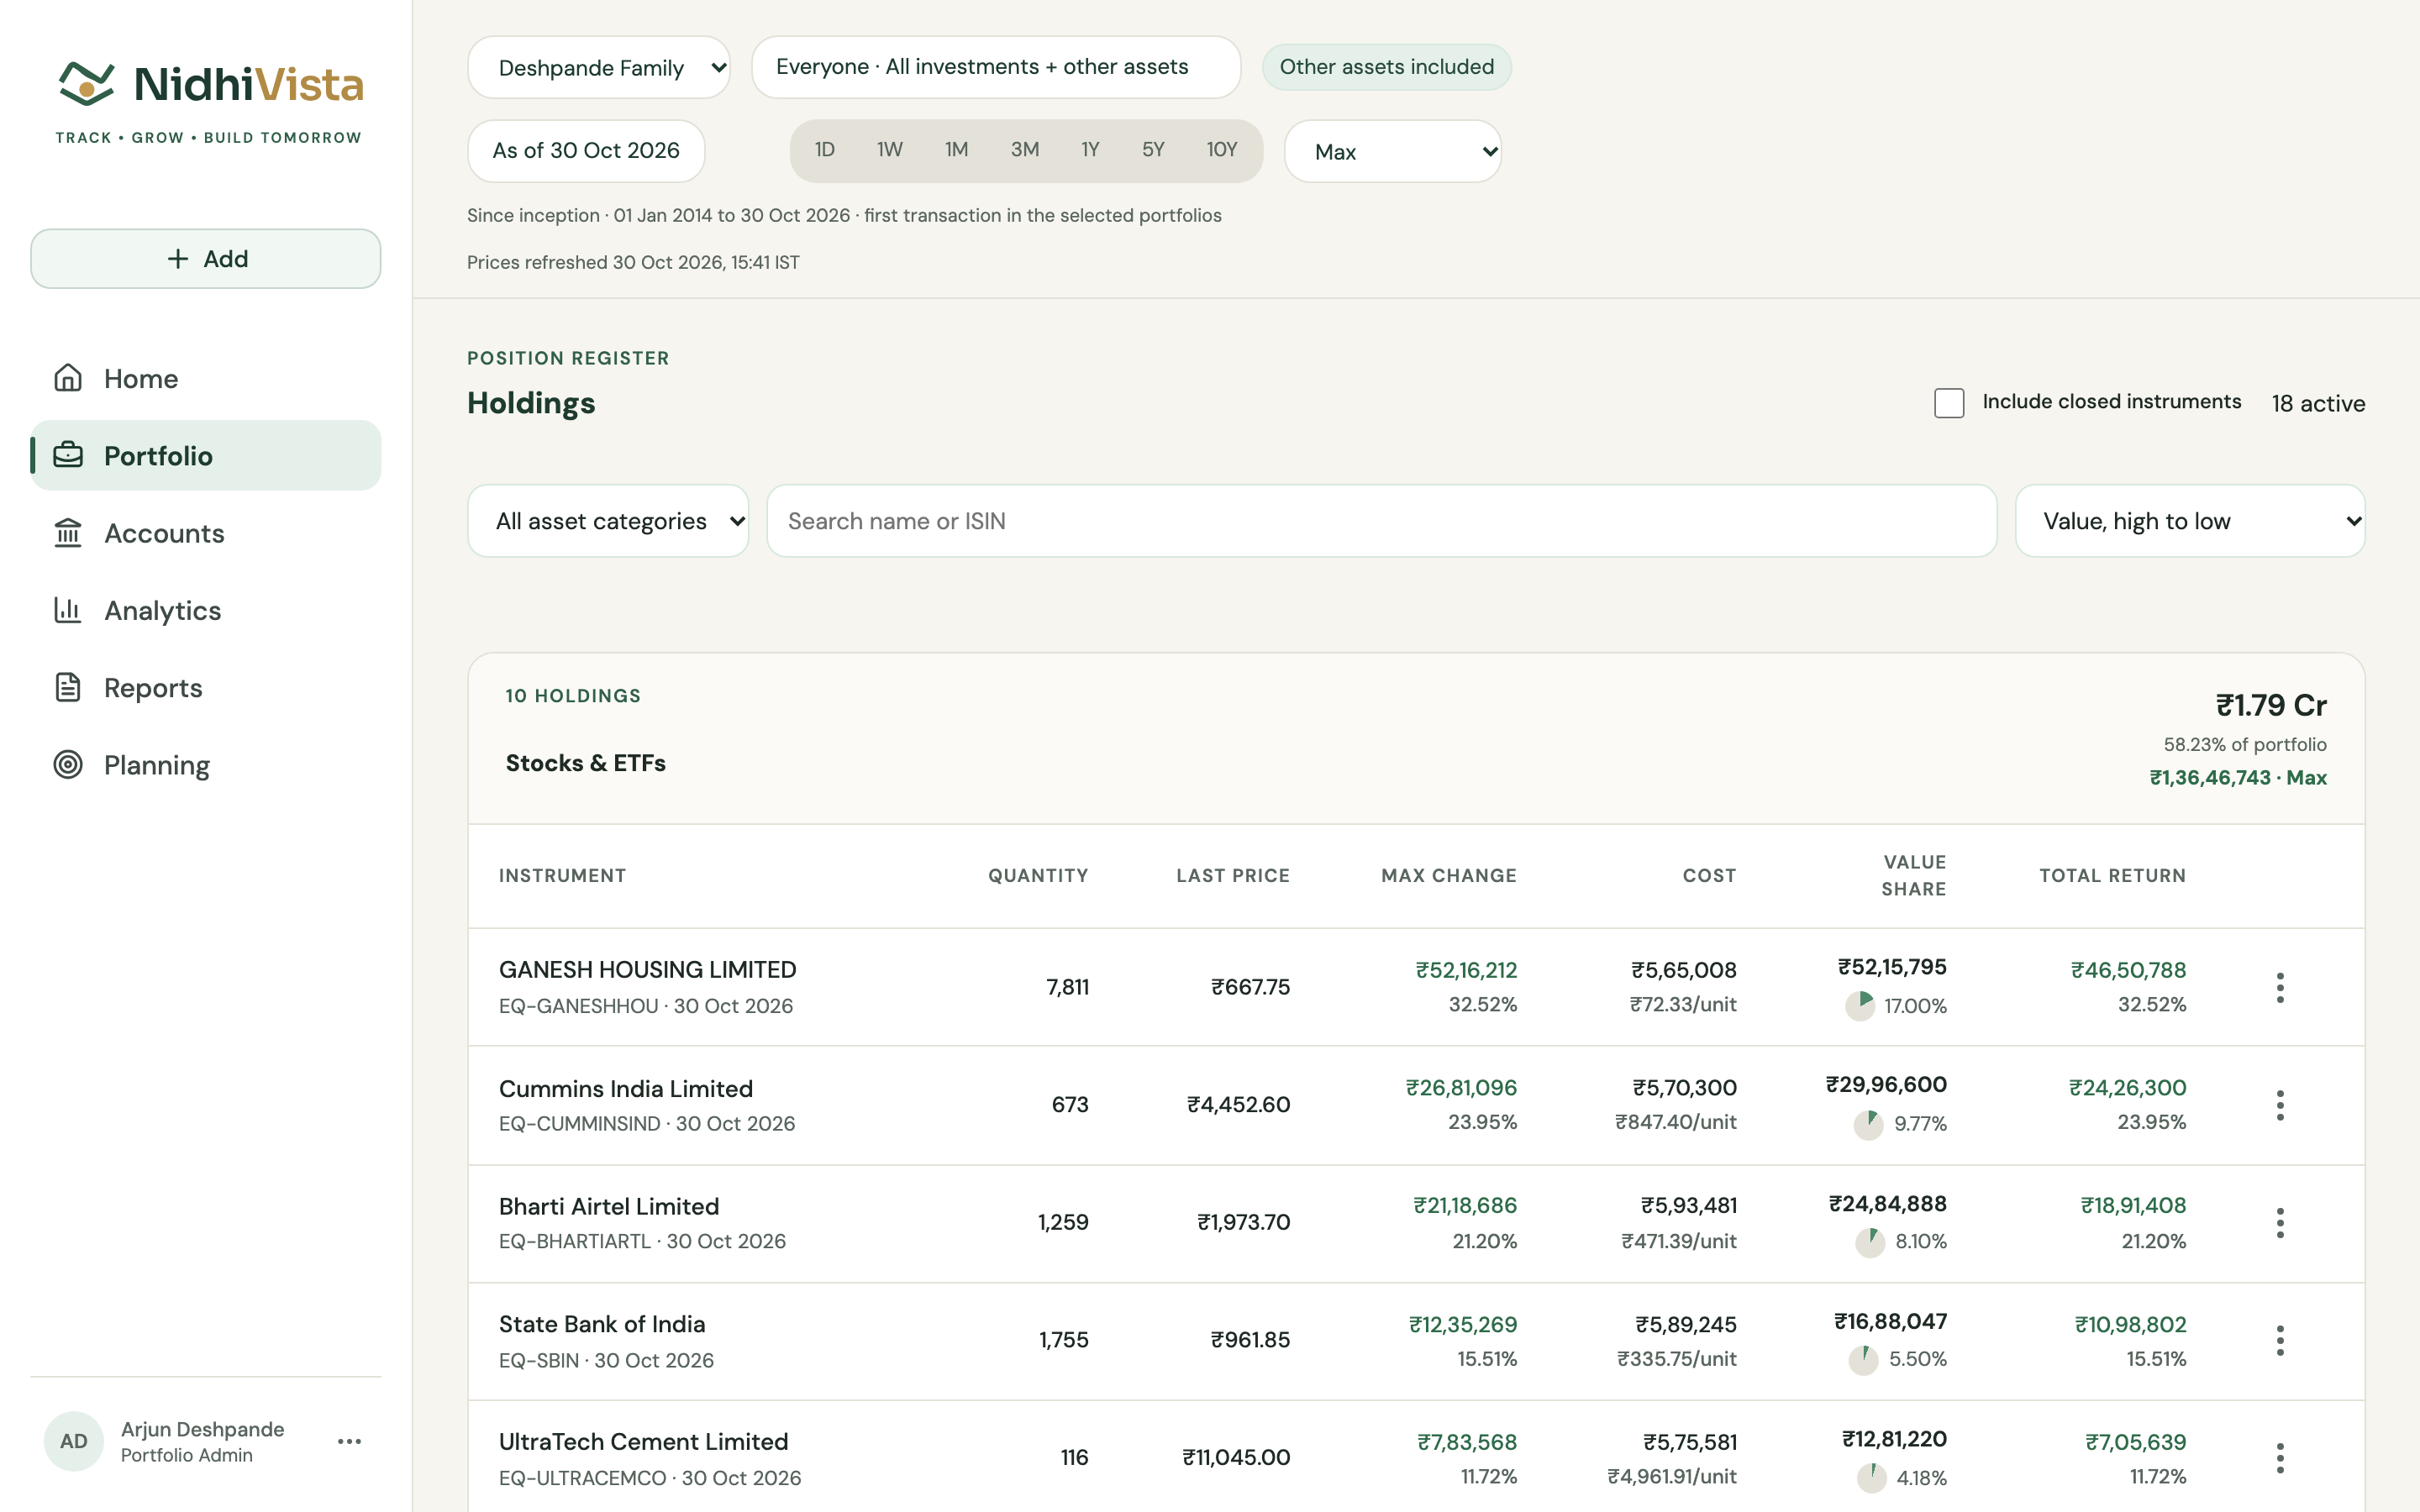Click the Portfolio briefcase icon
The height and width of the screenshot is (1512, 2420).
click(68, 455)
